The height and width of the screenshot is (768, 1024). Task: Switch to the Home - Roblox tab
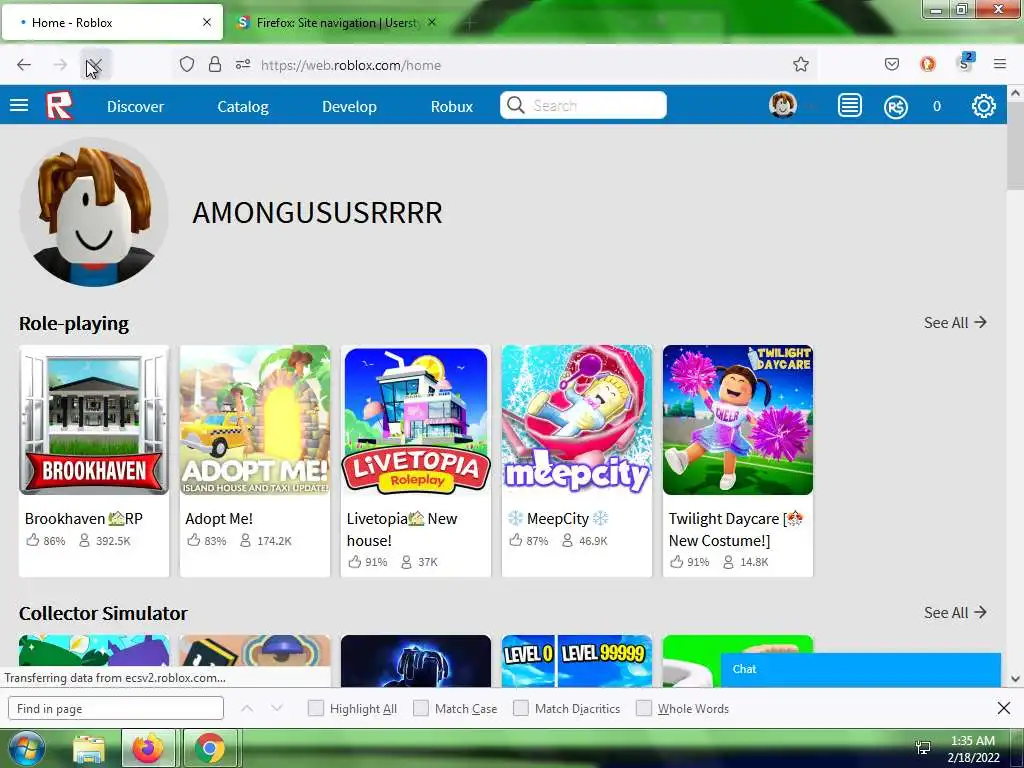tap(112, 22)
